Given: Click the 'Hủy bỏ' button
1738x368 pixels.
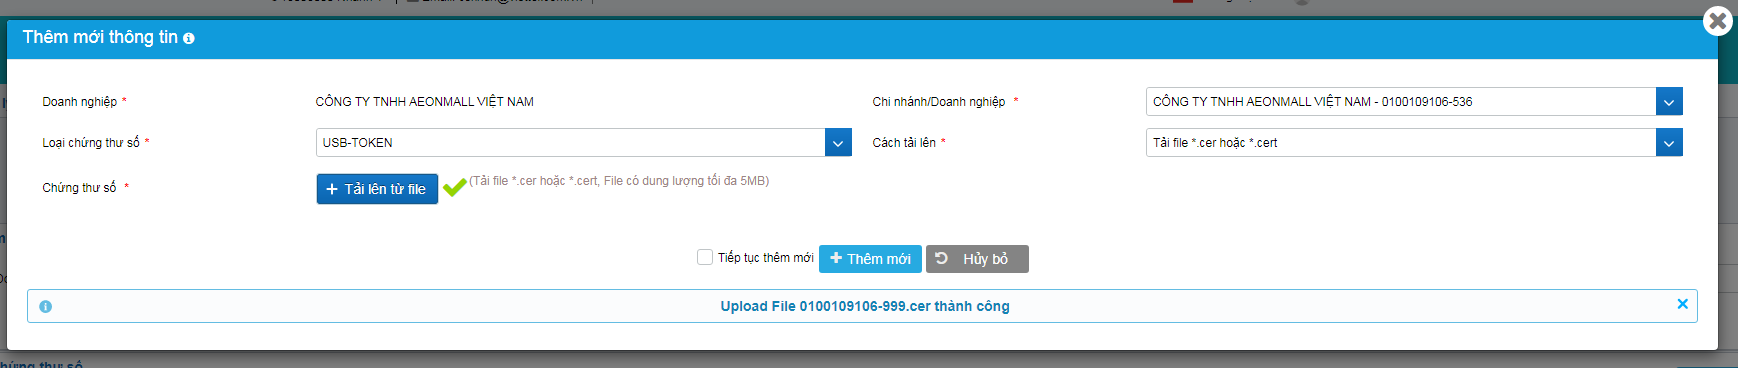Looking at the screenshot, I should [x=977, y=259].
